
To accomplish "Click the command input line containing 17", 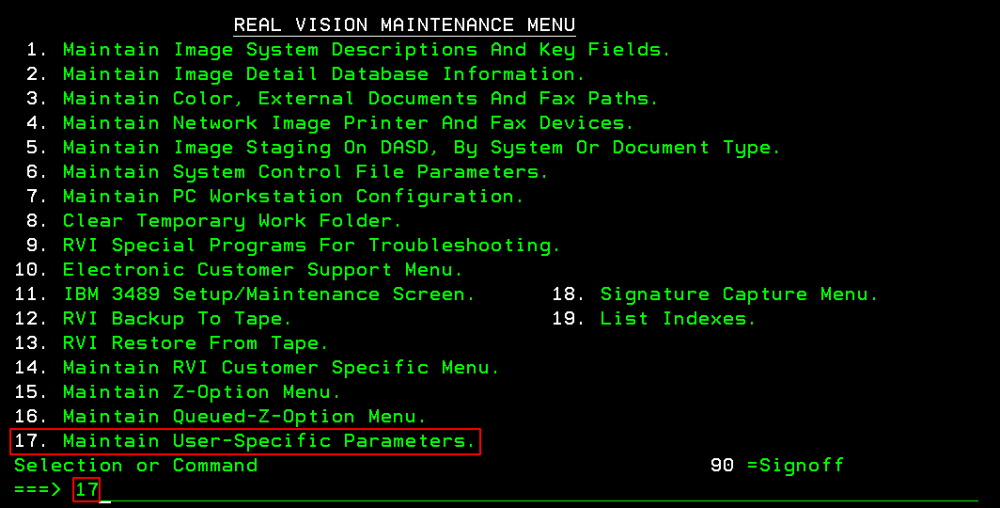I will click(526, 490).
